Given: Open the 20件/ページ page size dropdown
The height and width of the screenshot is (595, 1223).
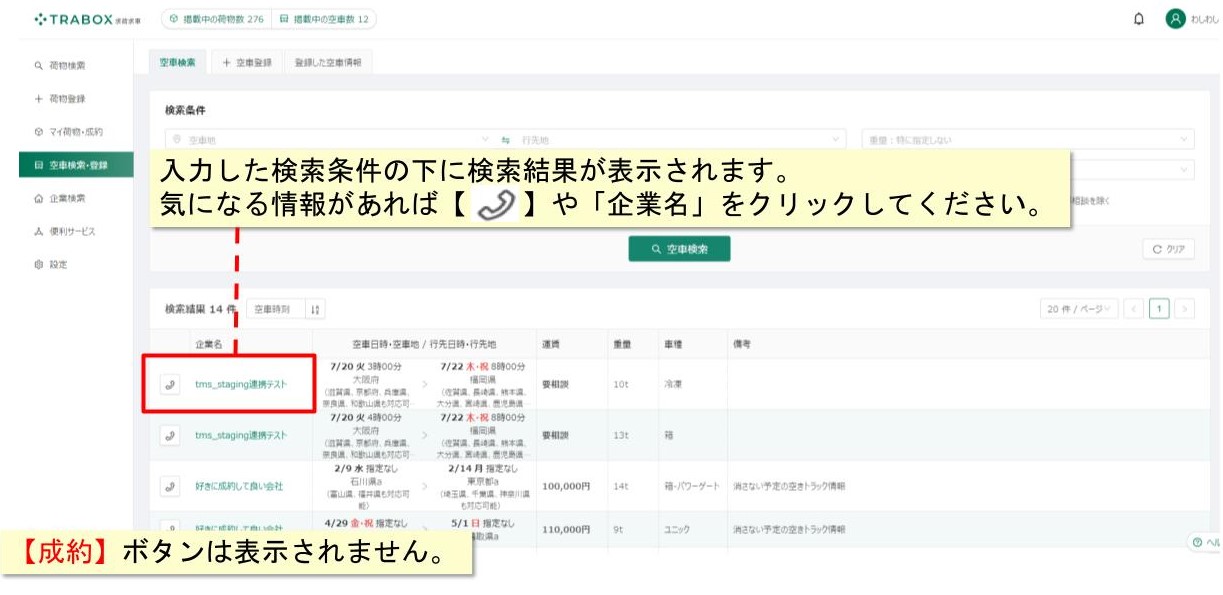Looking at the screenshot, I should point(1078,309).
